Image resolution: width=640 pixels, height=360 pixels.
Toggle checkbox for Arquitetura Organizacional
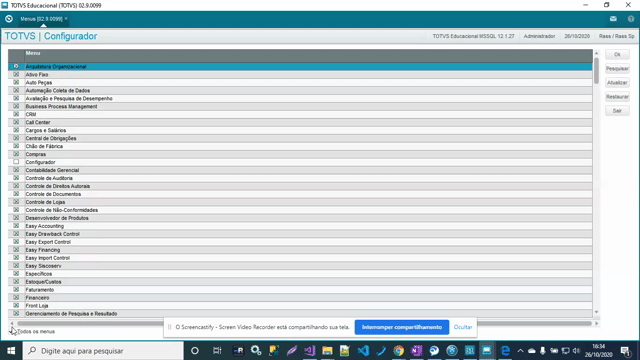[16, 66]
